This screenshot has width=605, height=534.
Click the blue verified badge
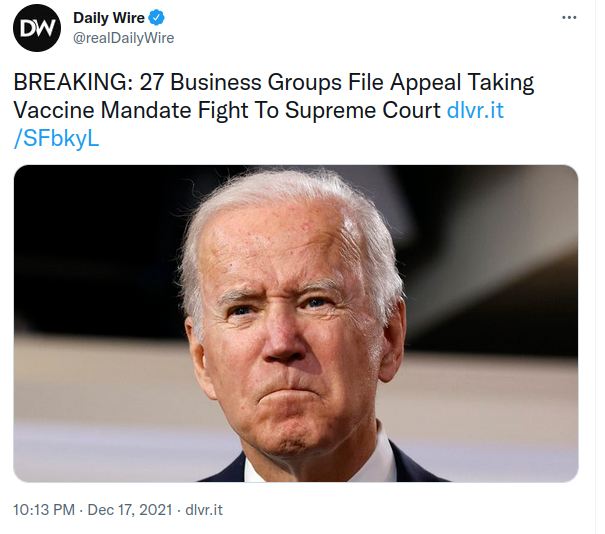pyautogui.click(x=157, y=18)
